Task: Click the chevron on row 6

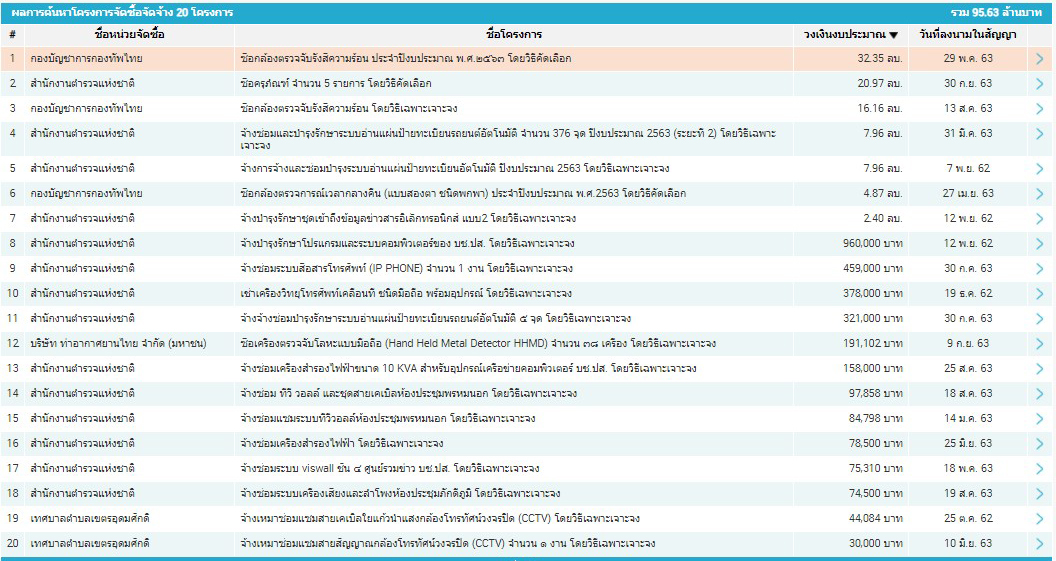Action: [x=1040, y=193]
